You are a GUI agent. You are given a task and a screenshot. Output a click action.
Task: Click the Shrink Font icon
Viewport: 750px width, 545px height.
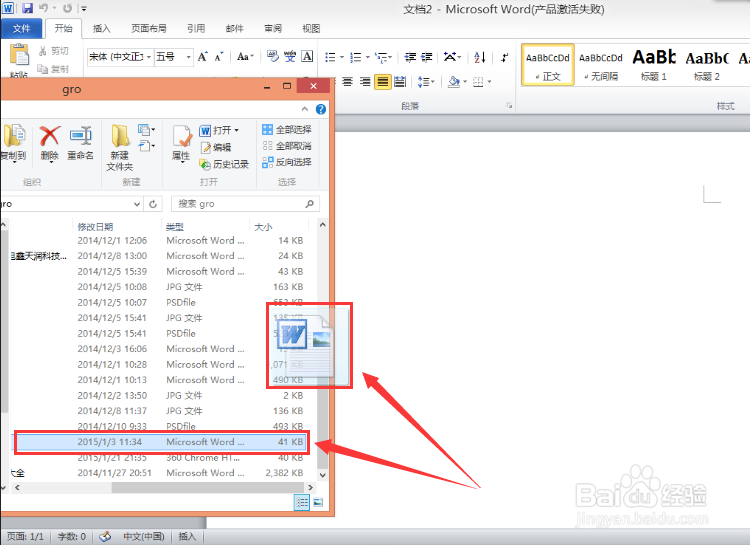coord(219,57)
